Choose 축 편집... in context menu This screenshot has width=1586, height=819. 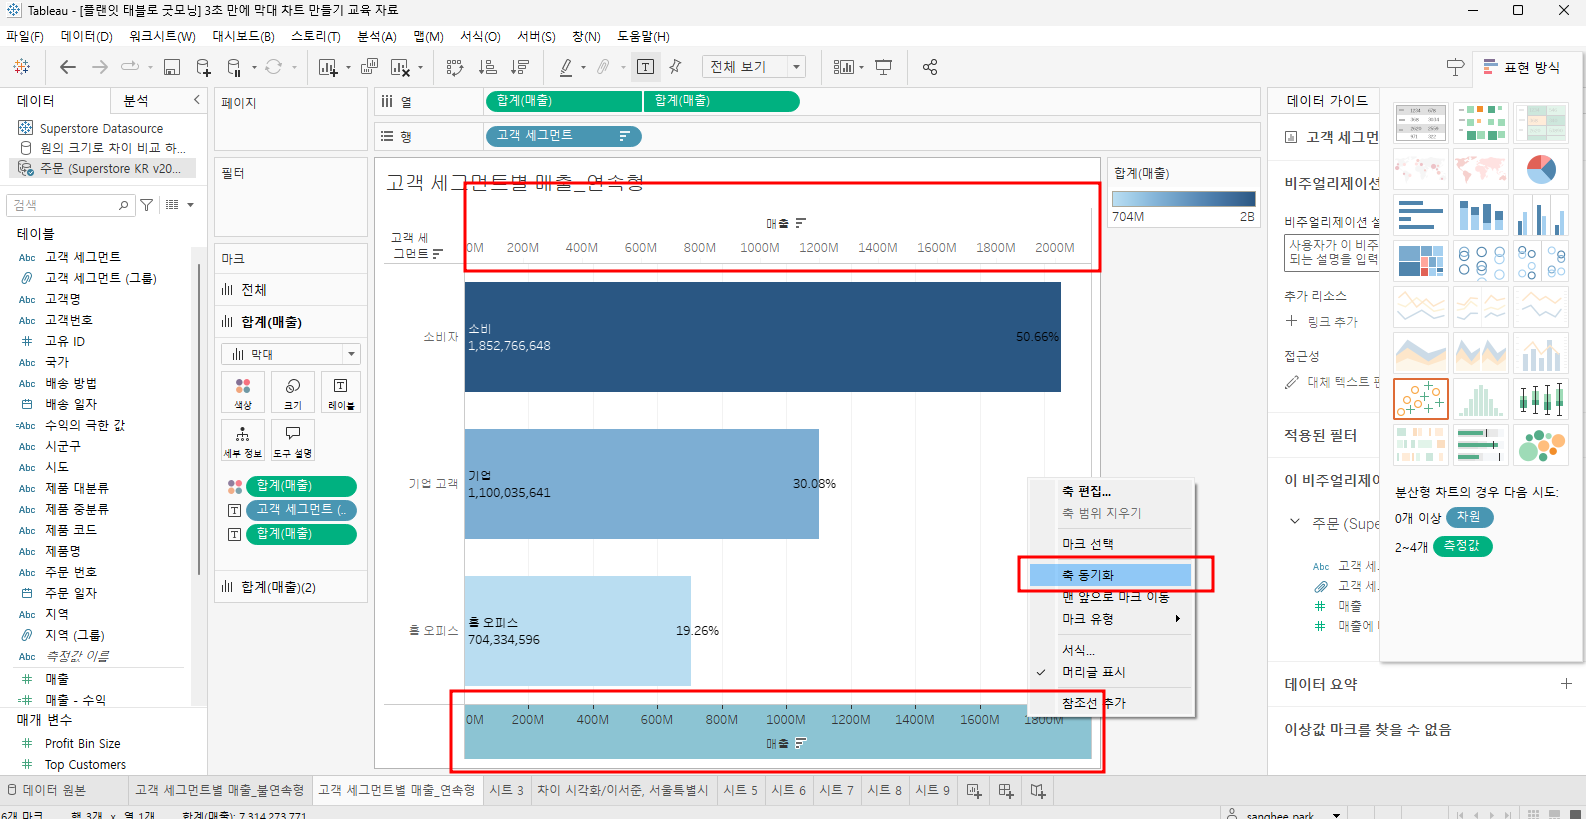click(1112, 491)
